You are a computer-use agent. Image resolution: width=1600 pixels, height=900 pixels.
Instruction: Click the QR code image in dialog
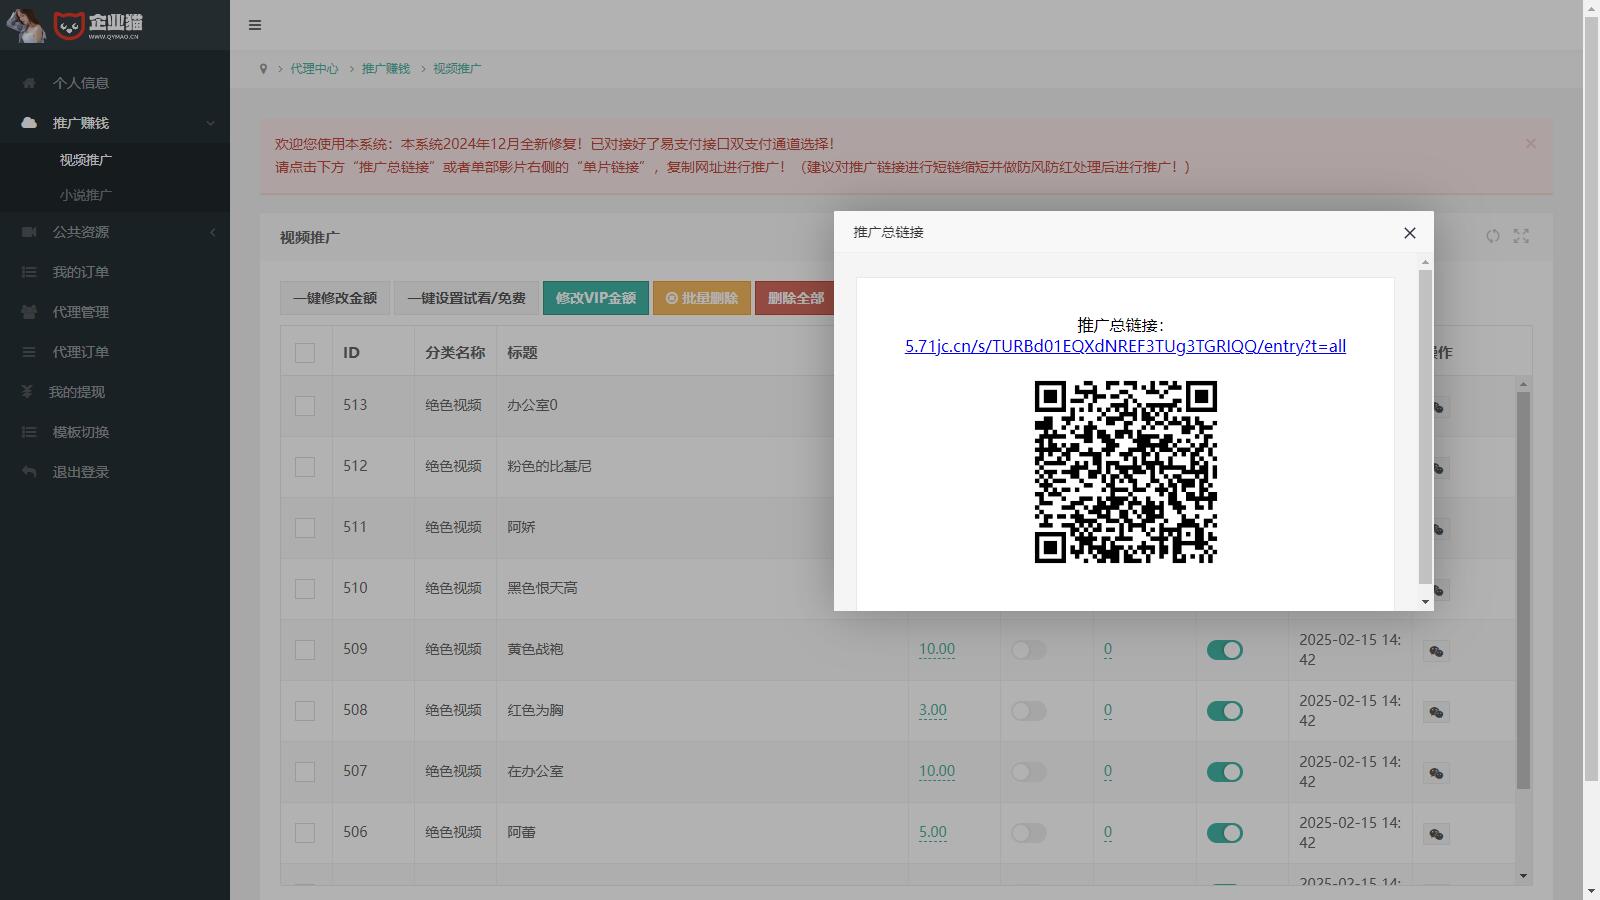pyautogui.click(x=1125, y=472)
